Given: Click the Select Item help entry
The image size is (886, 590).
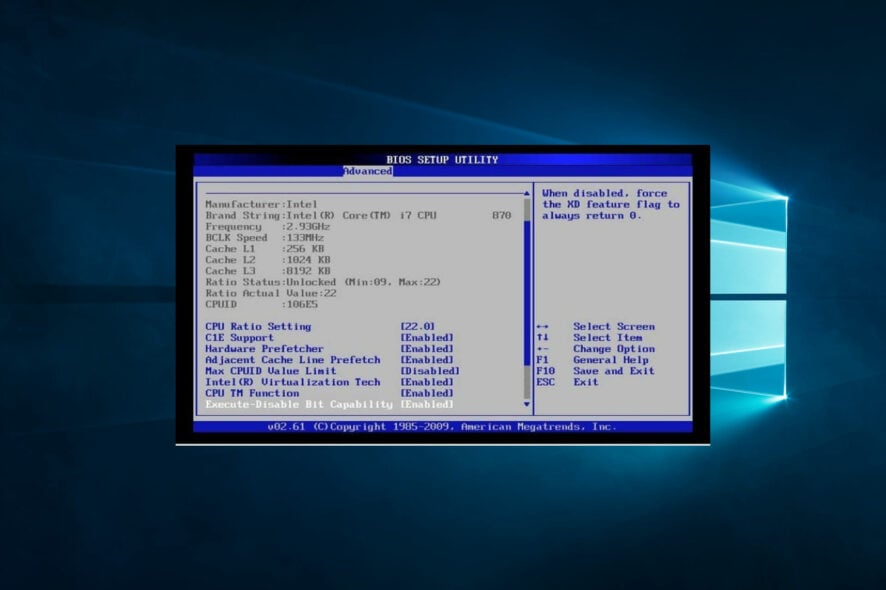Looking at the screenshot, I should click(607, 338).
